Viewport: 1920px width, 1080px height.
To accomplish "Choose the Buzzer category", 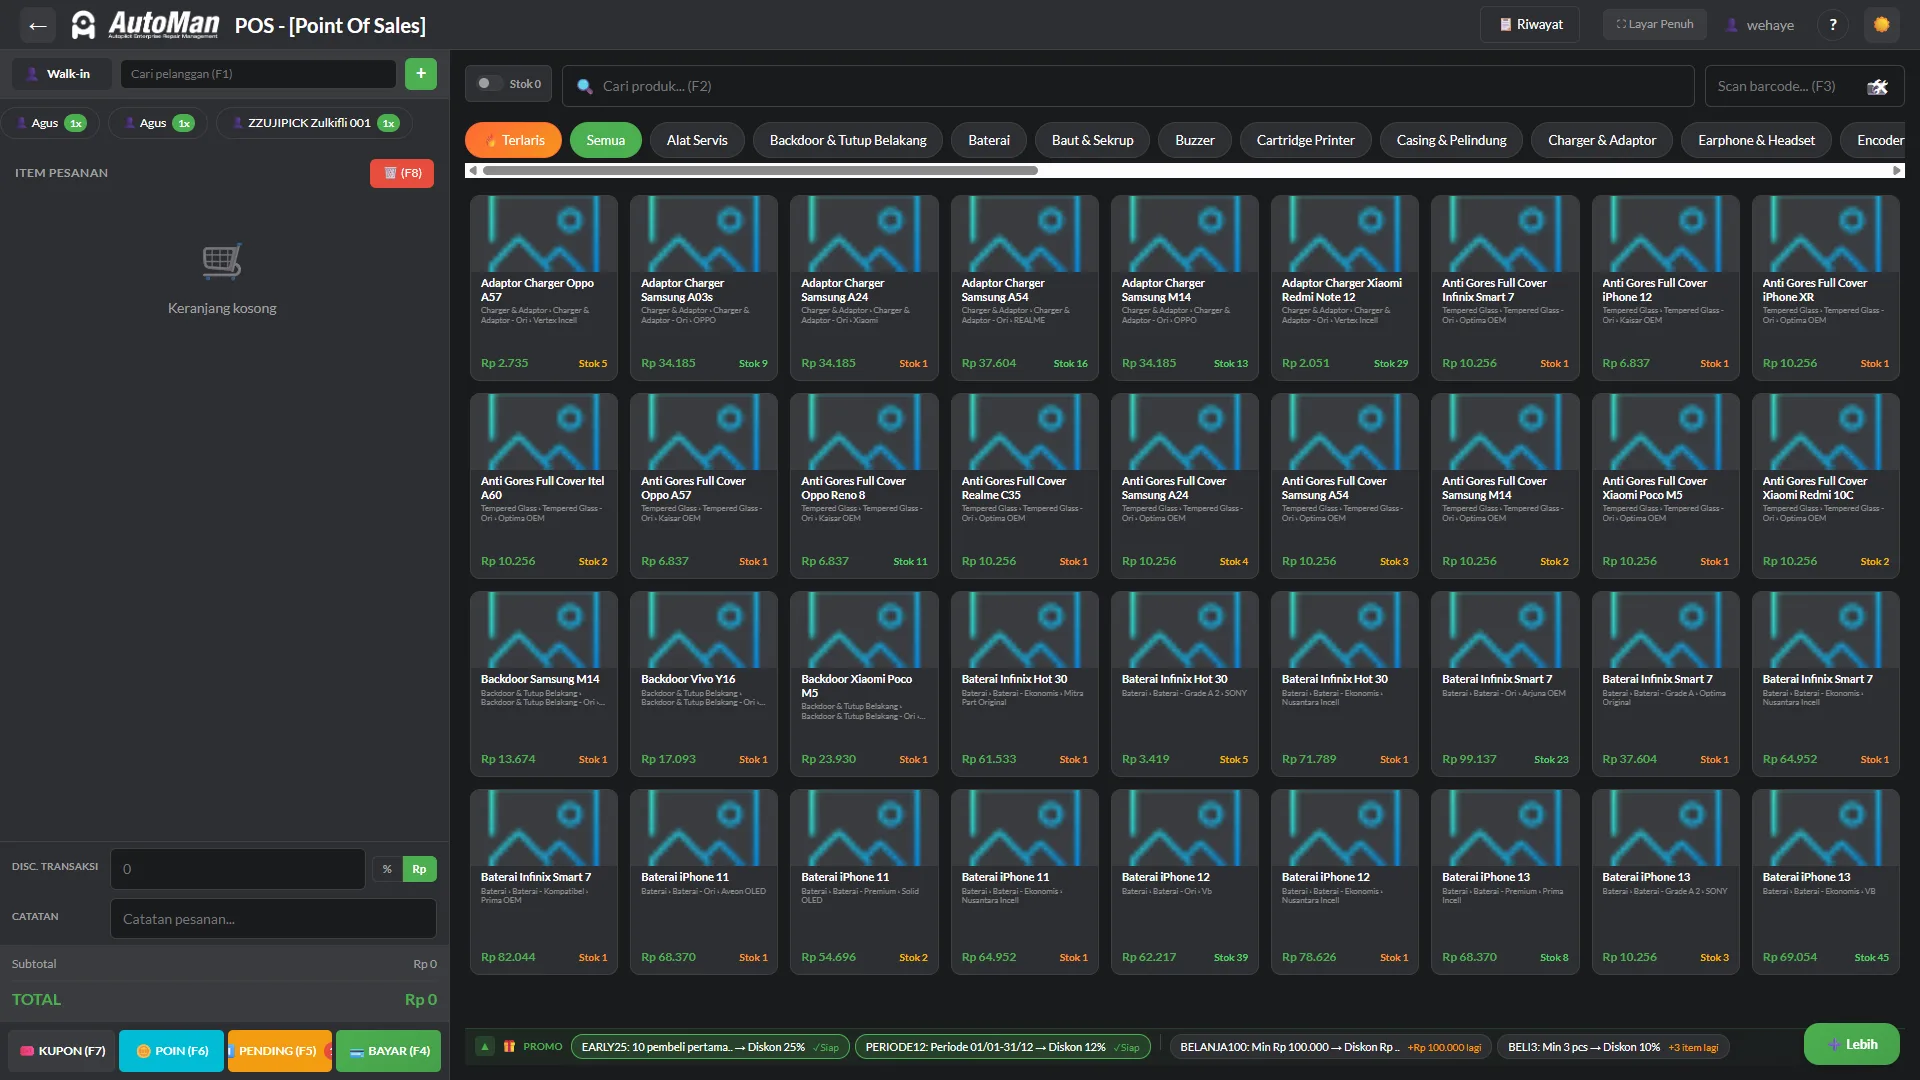I will coord(1195,140).
